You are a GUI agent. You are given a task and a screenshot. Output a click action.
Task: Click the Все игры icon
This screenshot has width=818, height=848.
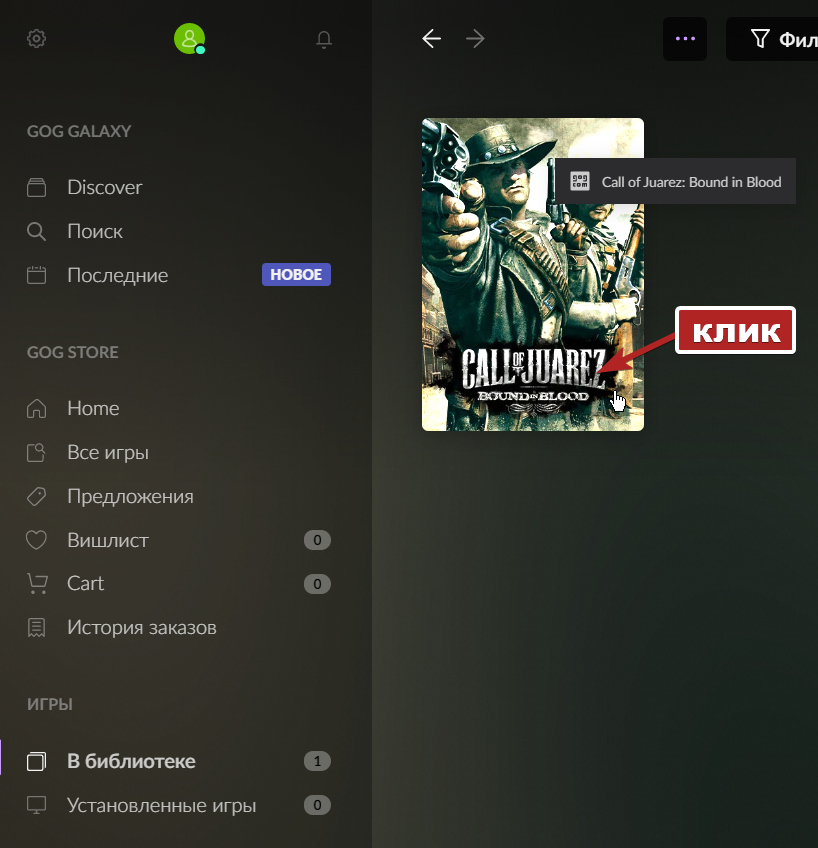(x=36, y=452)
